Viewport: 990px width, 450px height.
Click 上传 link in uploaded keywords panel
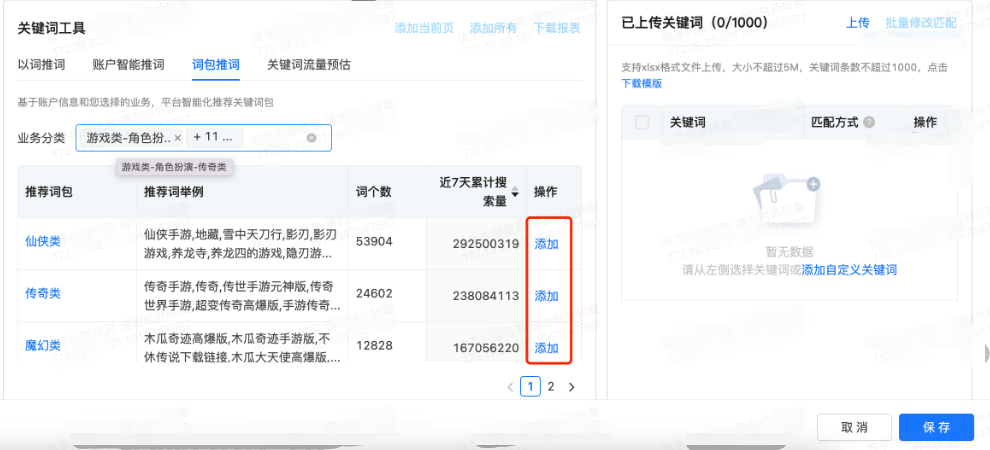[x=857, y=23]
